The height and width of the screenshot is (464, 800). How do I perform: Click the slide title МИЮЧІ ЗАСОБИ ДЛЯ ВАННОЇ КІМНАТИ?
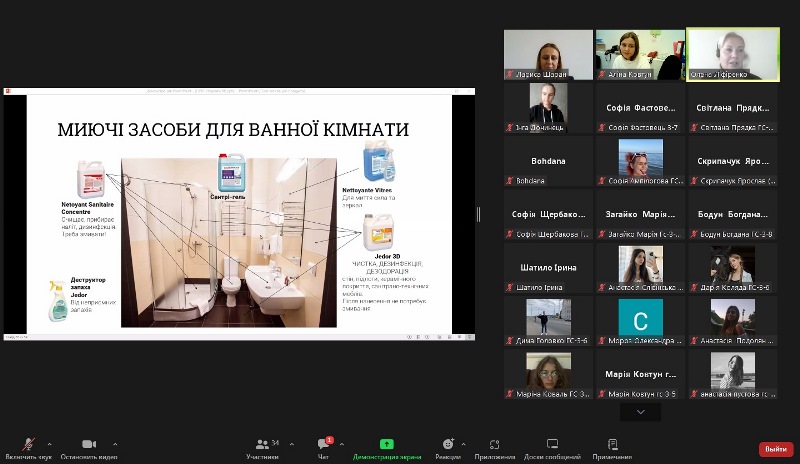click(x=233, y=130)
